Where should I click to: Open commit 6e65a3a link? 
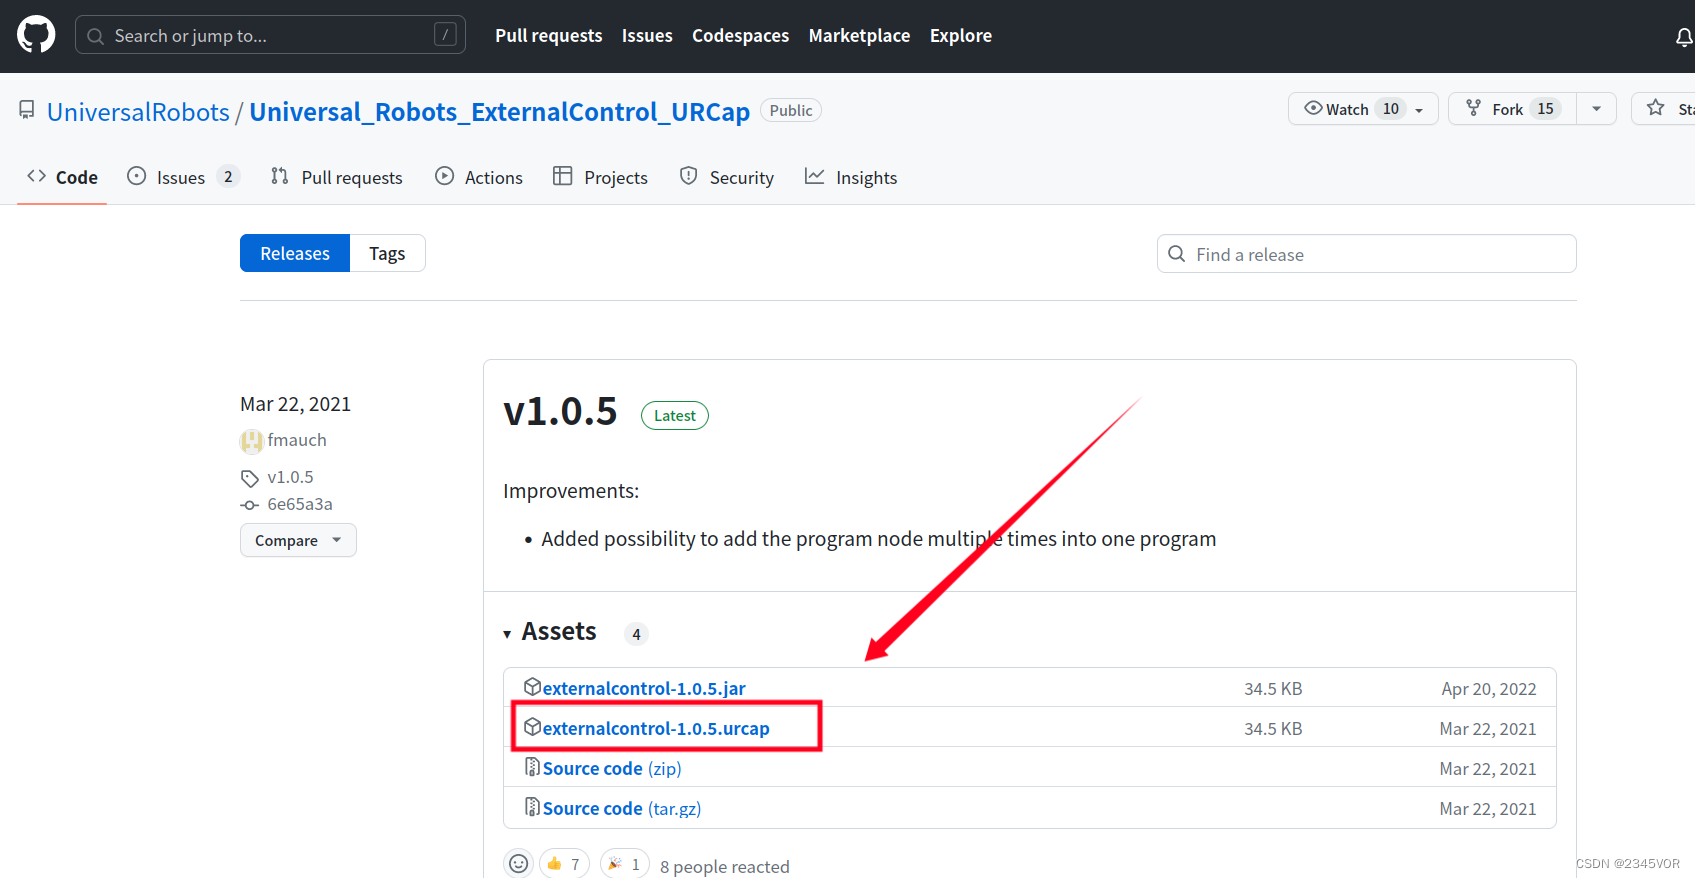point(300,504)
